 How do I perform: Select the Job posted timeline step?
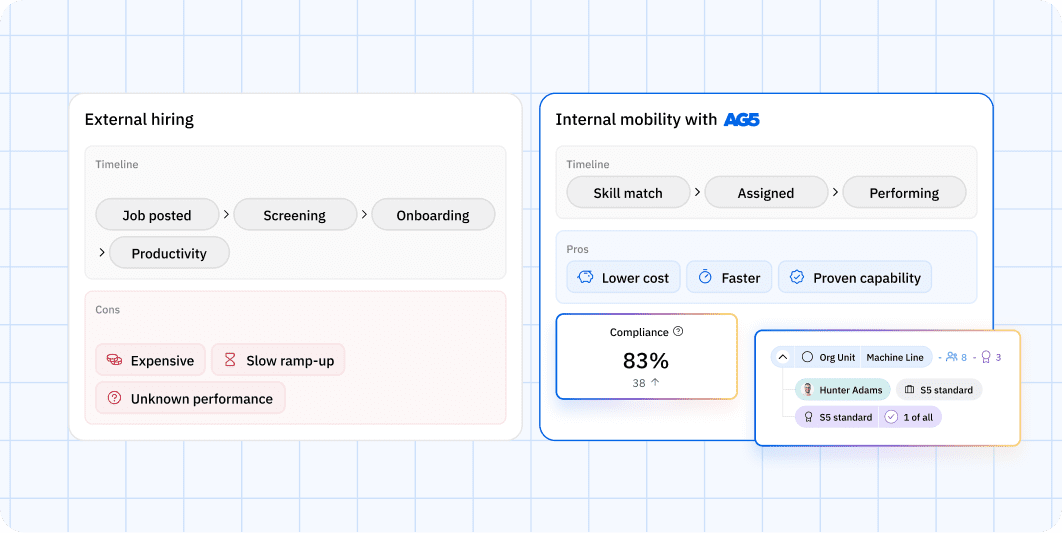157,215
